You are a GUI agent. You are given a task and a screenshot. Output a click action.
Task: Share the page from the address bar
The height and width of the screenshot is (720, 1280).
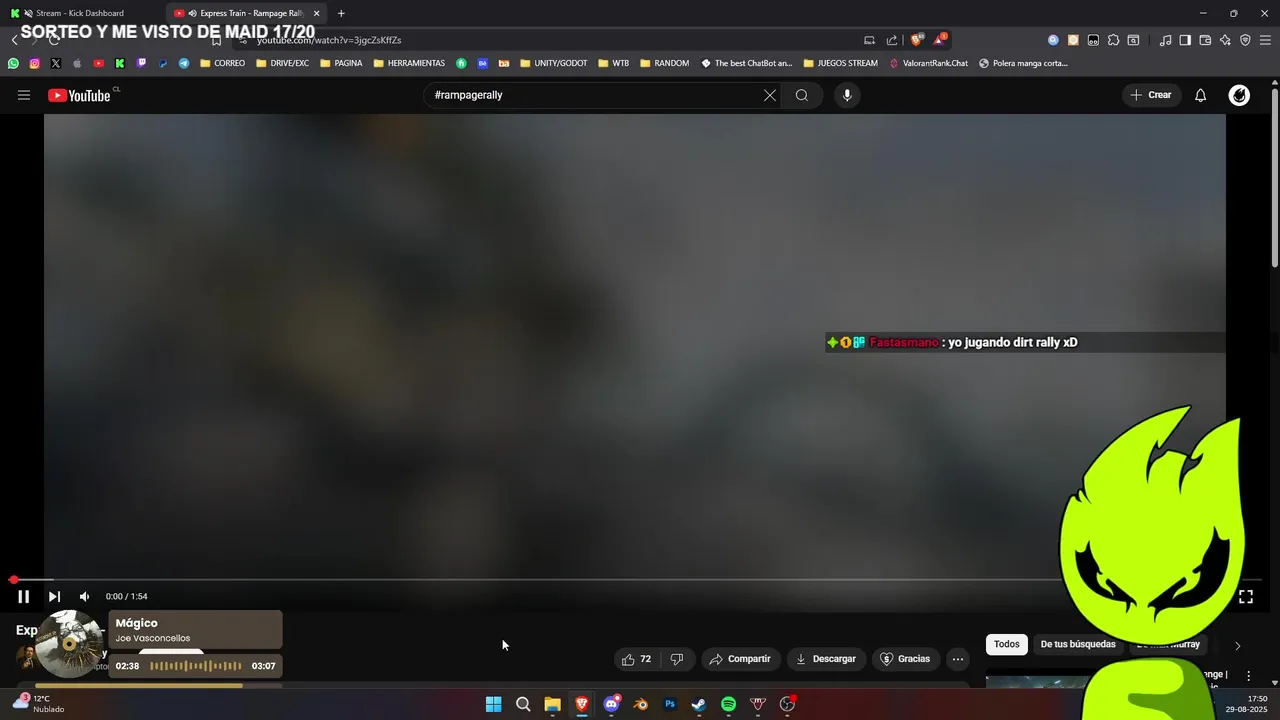892,40
